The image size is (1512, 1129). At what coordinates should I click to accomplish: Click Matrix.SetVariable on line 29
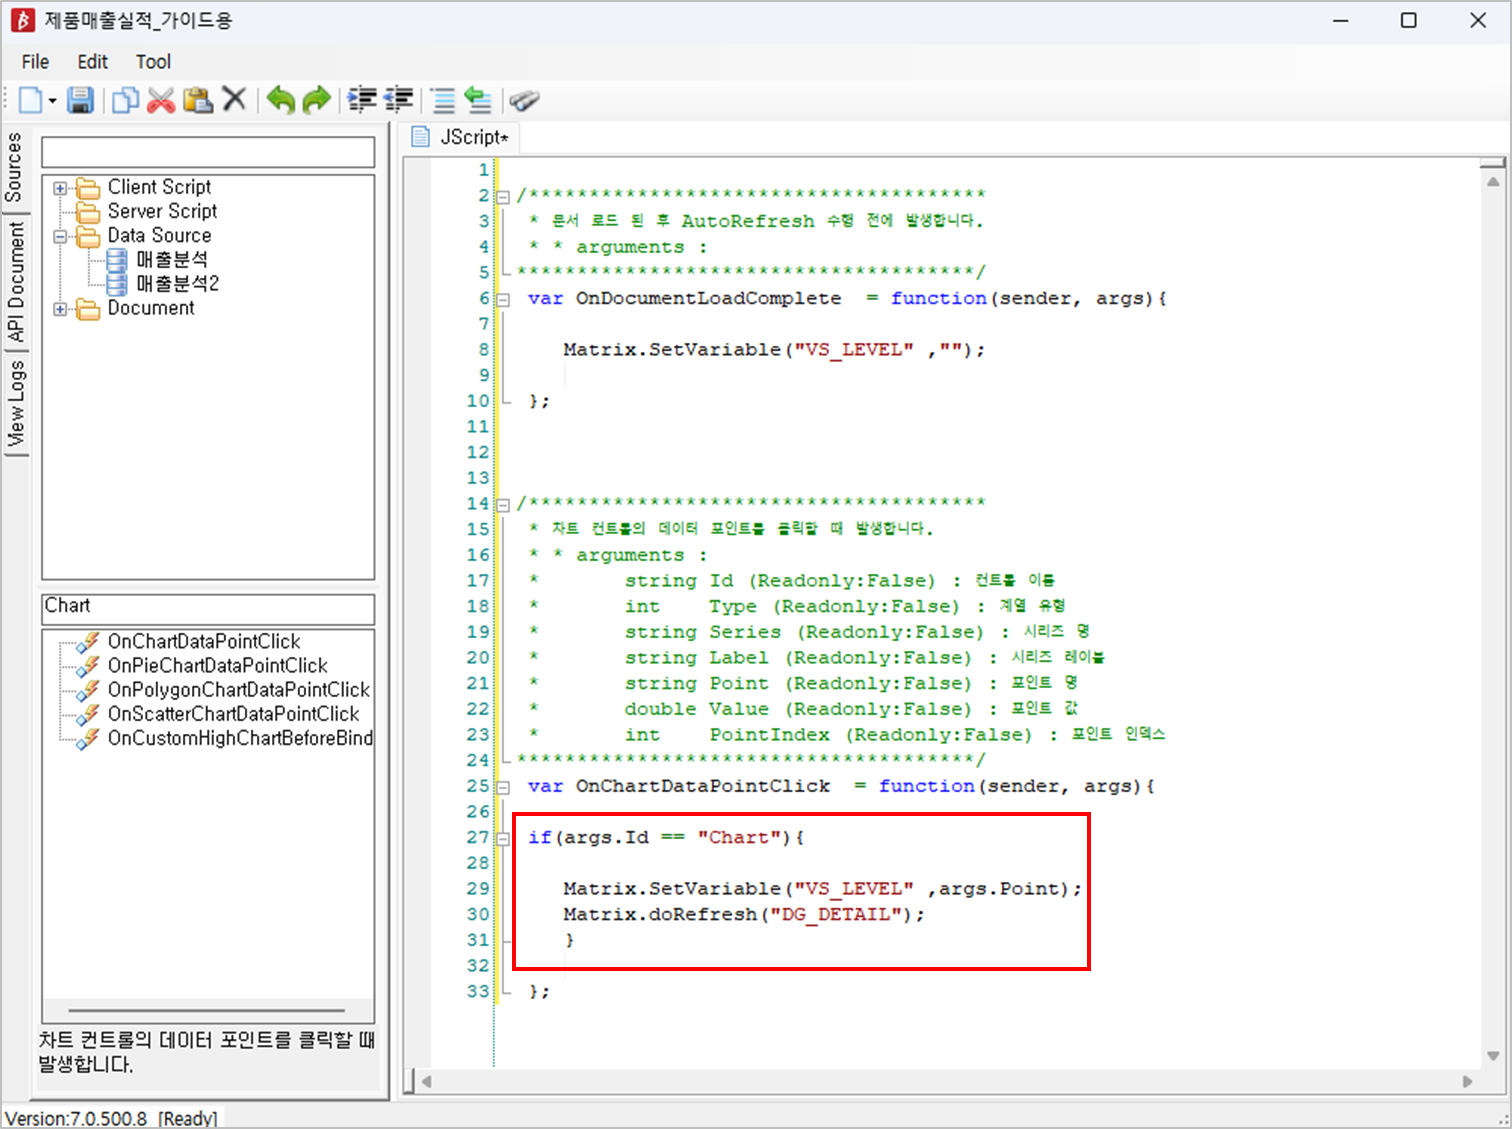(672, 889)
